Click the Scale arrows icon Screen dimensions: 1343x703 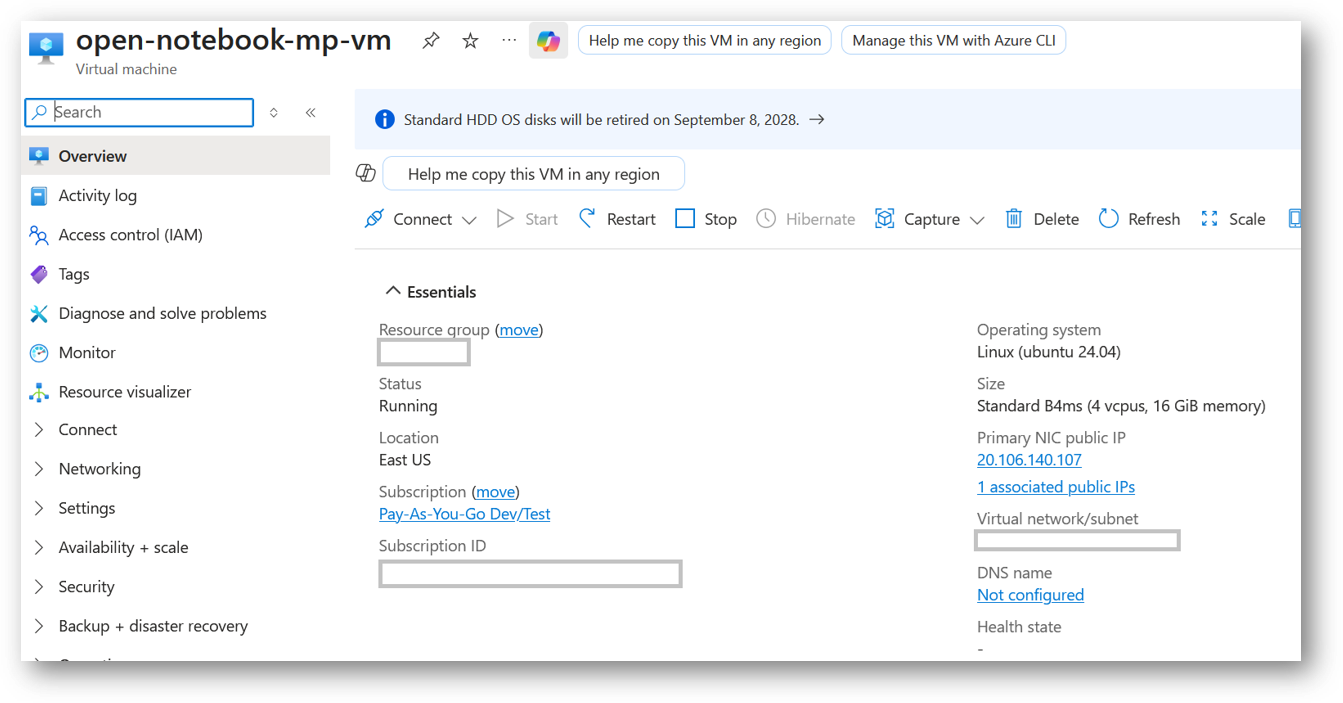click(x=1209, y=219)
